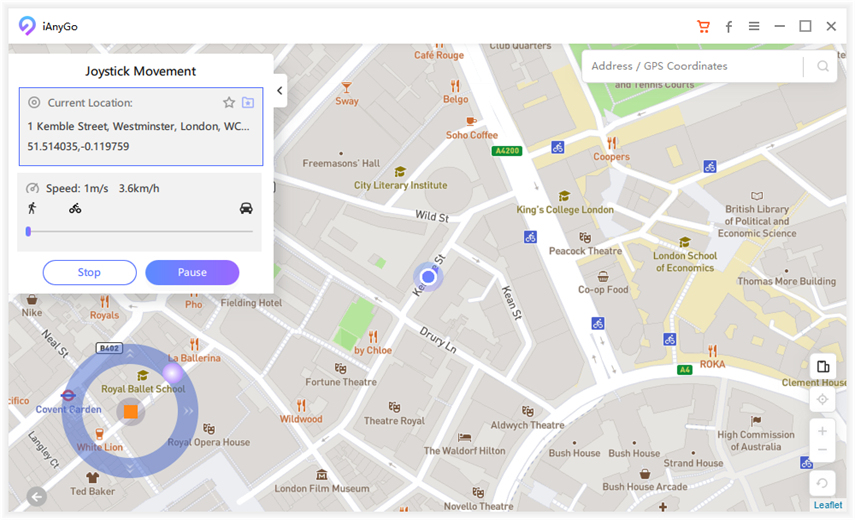Focus the Address / GPS Coordinates search box

point(690,66)
